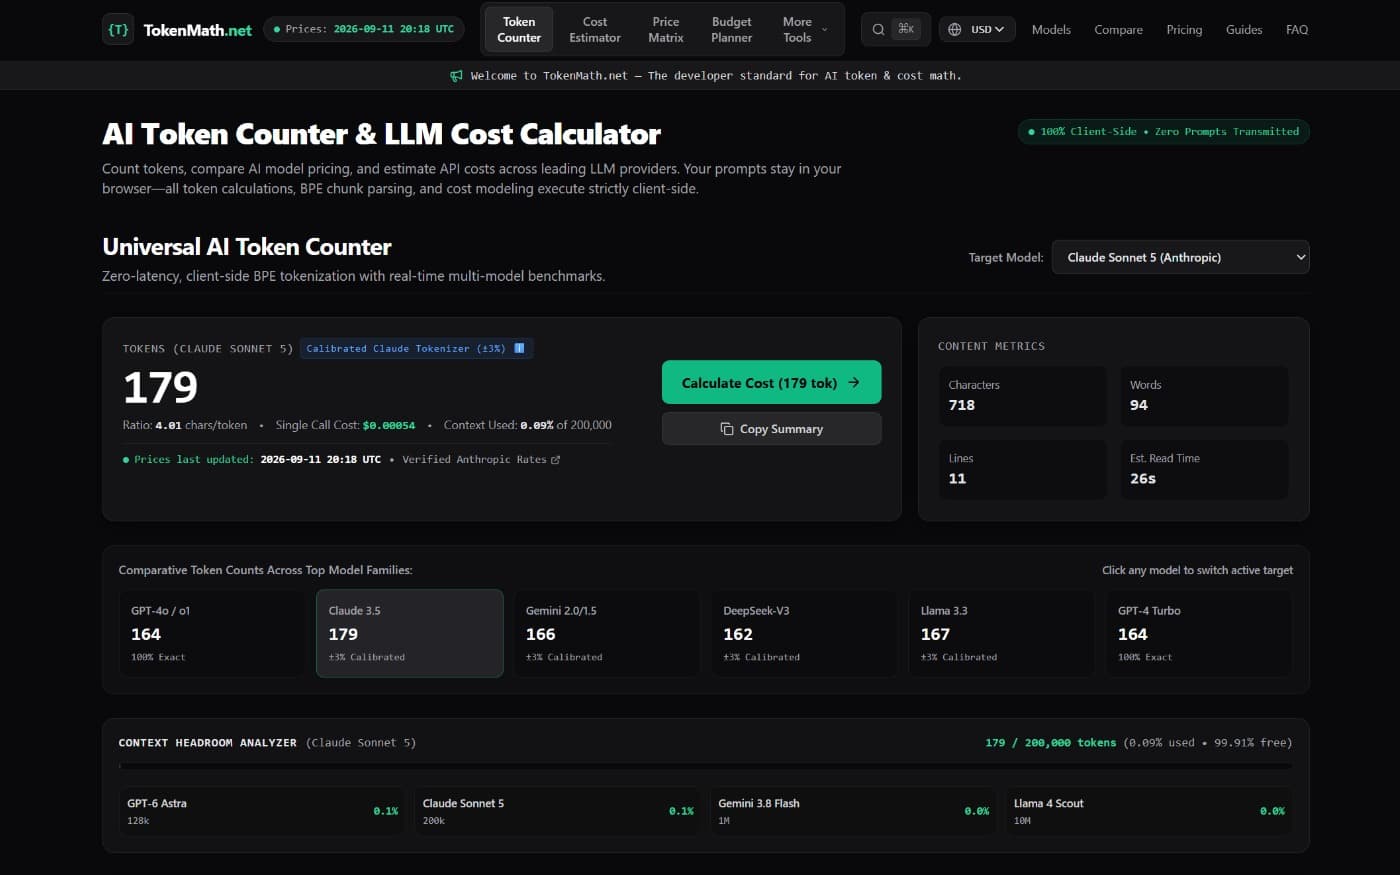Select the Llama 3.3 model card

coord(1001,633)
